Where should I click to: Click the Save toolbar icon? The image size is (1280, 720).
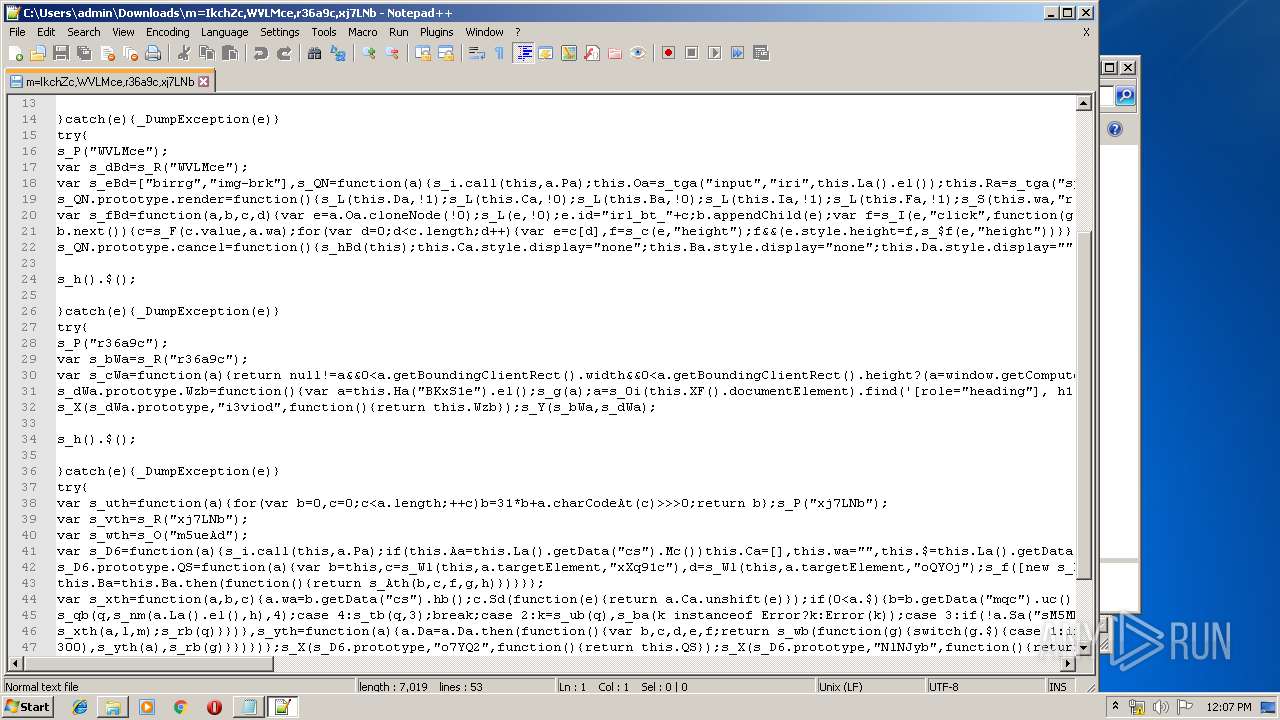pyautogui.click(x=61, y=53)
